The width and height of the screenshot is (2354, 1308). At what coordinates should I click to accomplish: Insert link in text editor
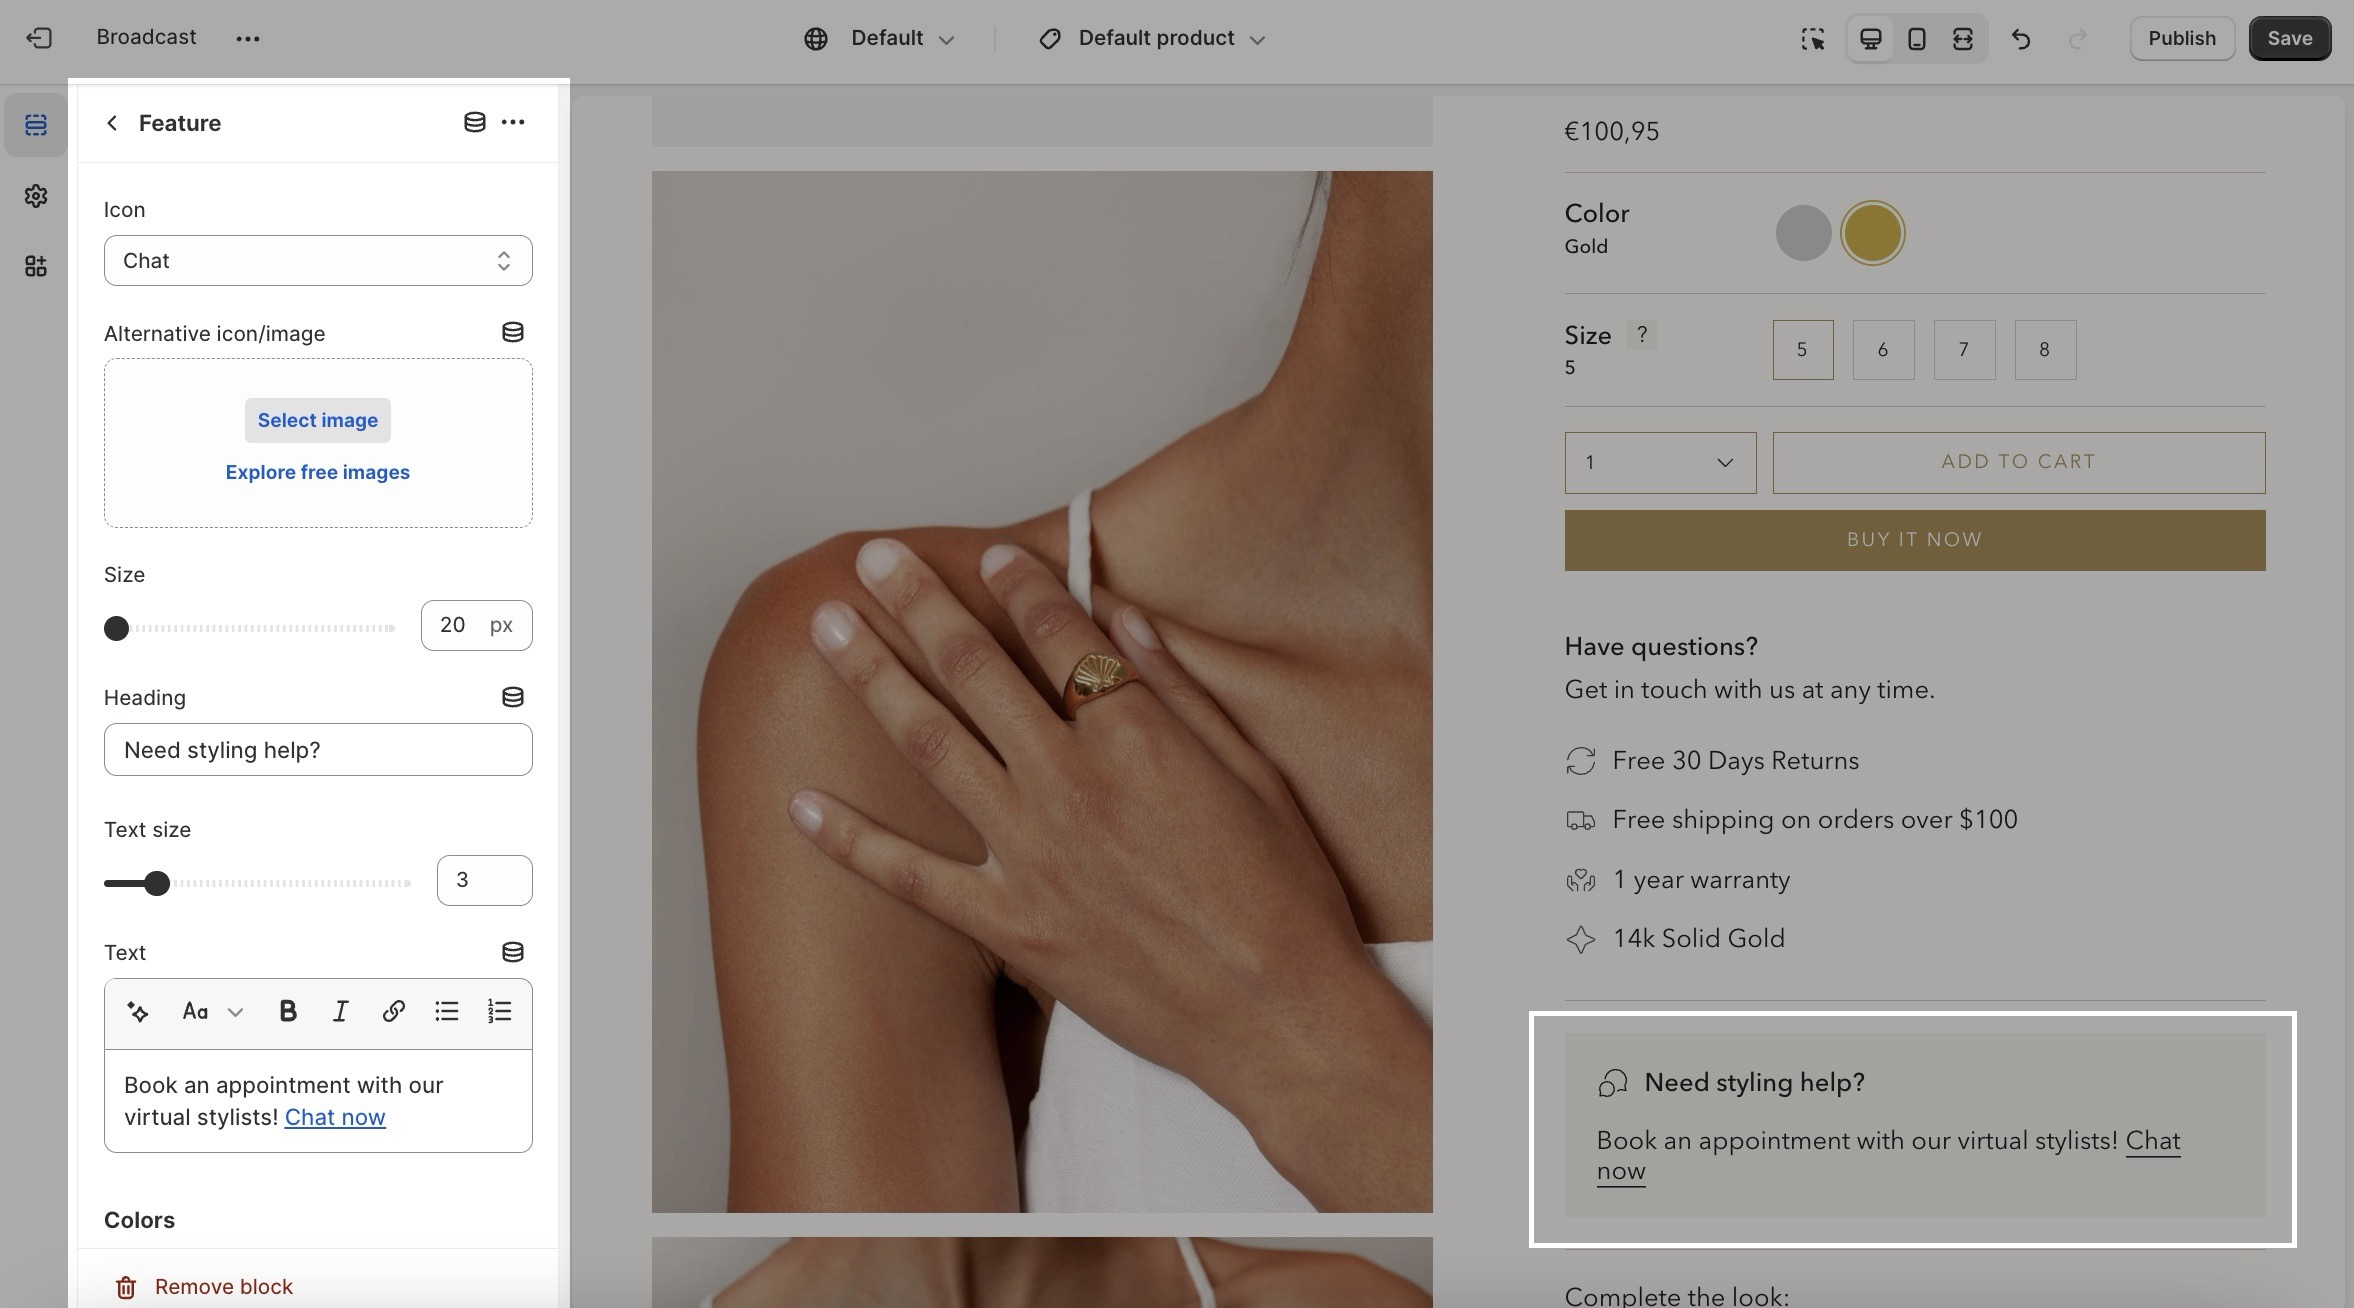(393, 1011)
